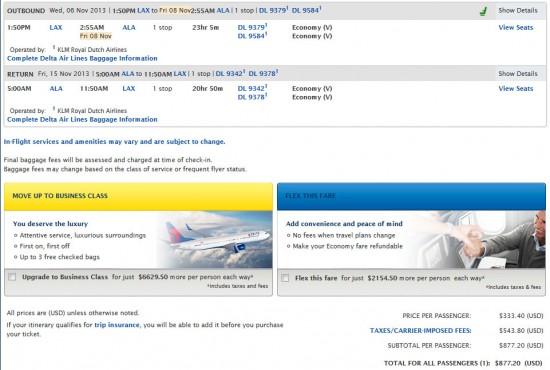Image resolution: width=550 pixels, height=370 pixels.
Task: Enable the Flex this fare checkbox
Action: tap(285, 278)
